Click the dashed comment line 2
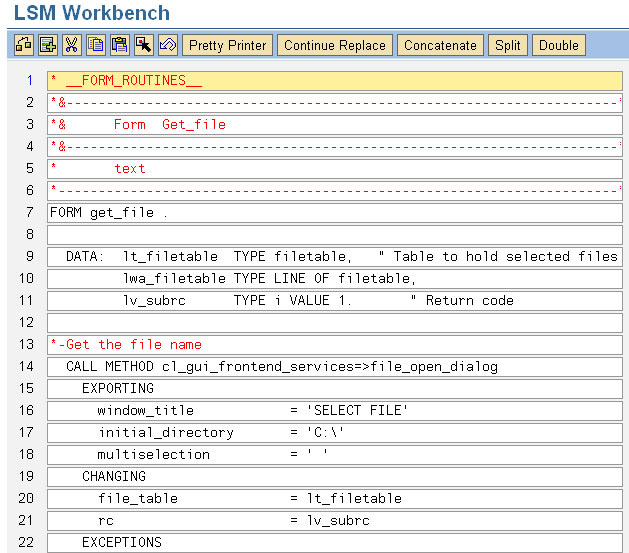Viewport: 629px width, 553px height. (x=335, y=103)
